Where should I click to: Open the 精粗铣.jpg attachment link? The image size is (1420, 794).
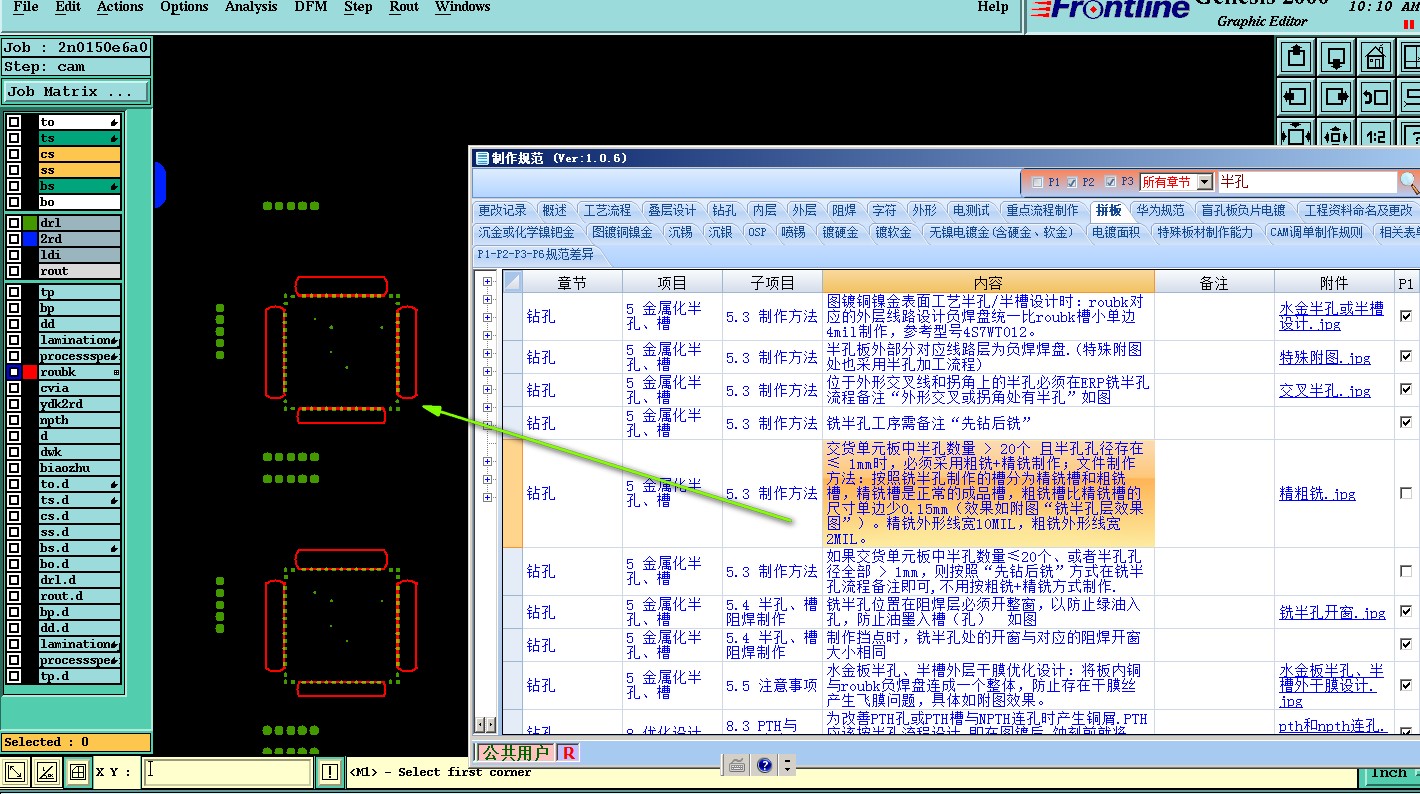(1318, 494)
